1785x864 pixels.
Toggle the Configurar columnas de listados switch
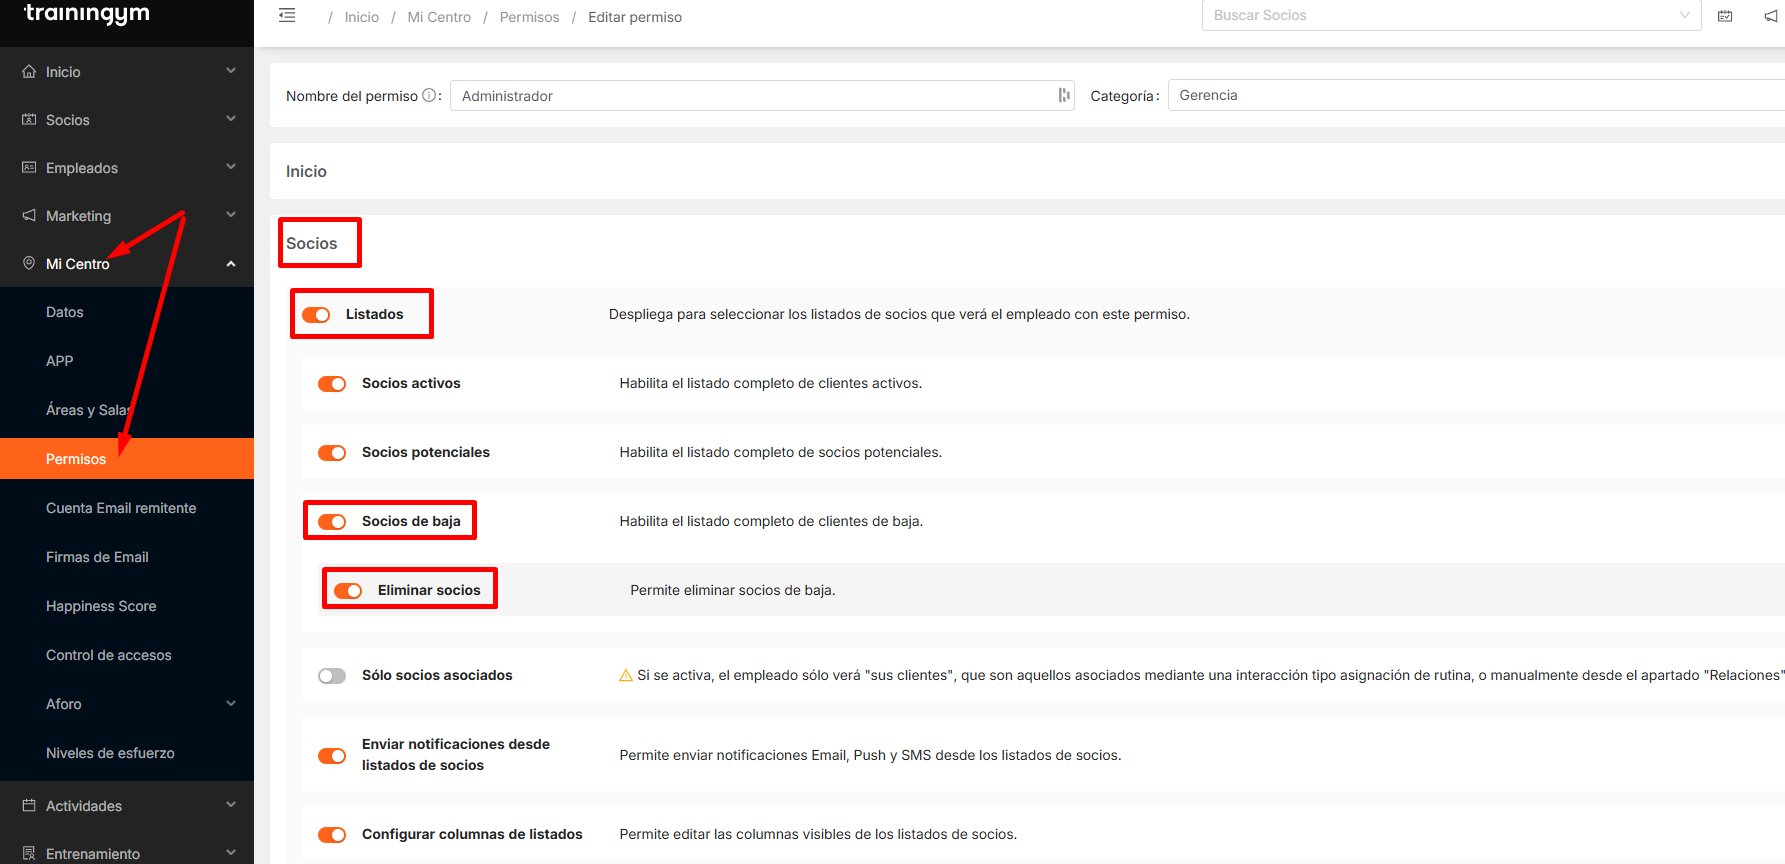coord(332,835)
